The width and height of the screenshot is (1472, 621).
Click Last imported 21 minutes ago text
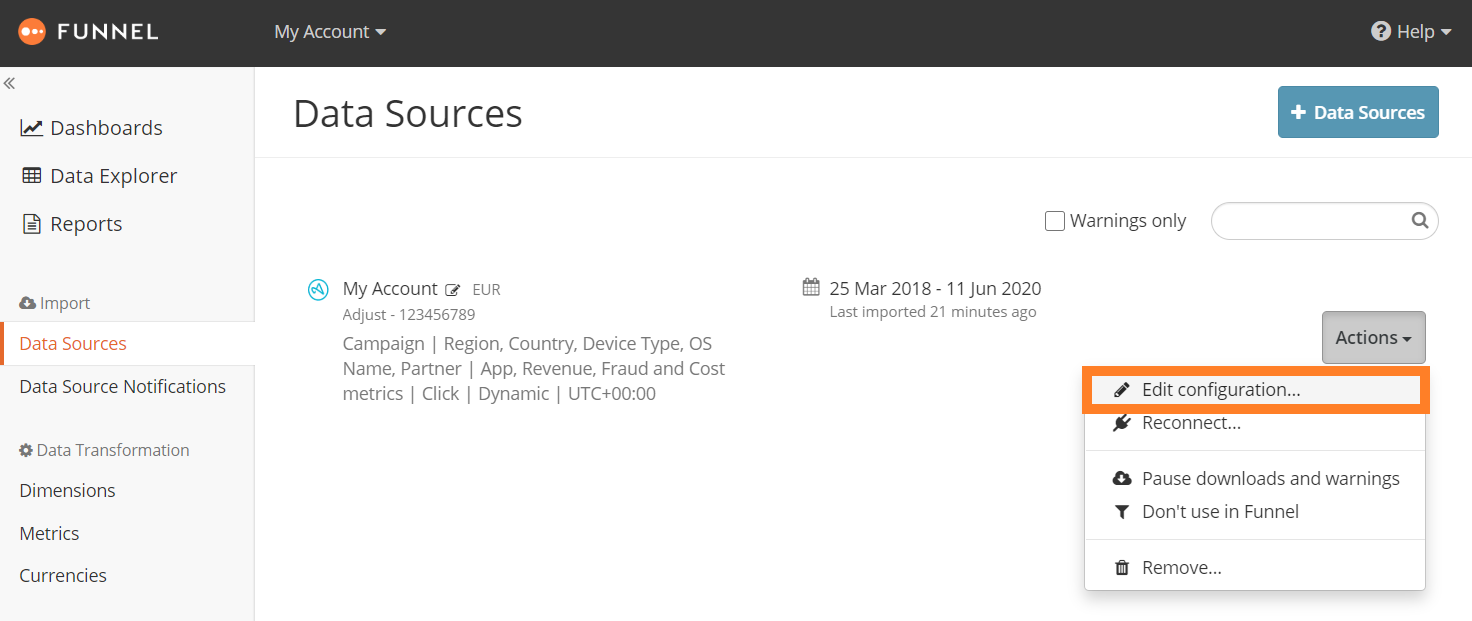pos(933,312)
